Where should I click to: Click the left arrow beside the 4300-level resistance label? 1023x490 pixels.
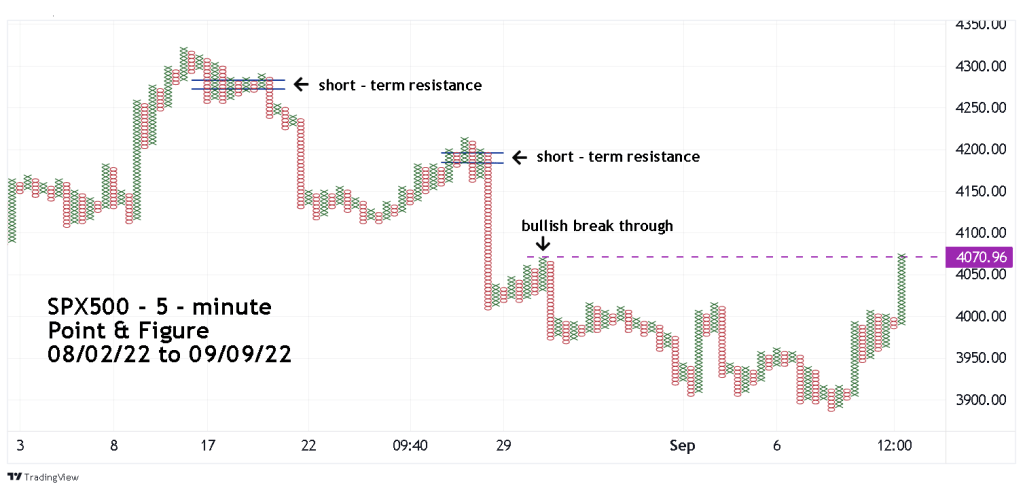pos(300,85)
